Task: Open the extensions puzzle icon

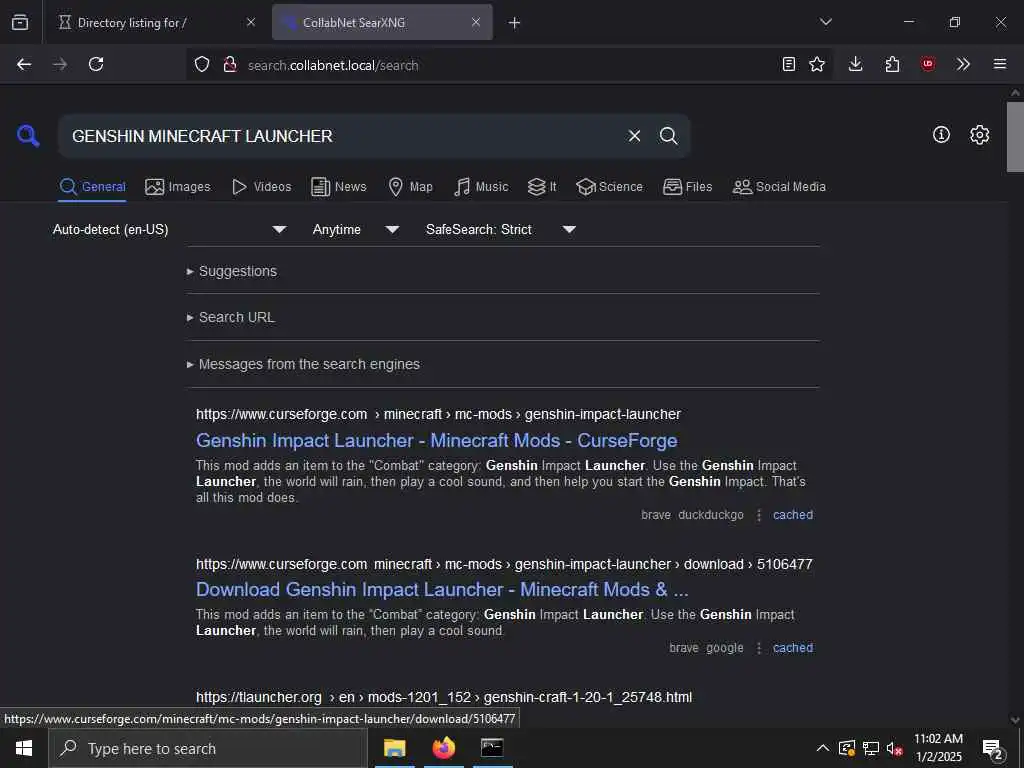Action: 892,64
